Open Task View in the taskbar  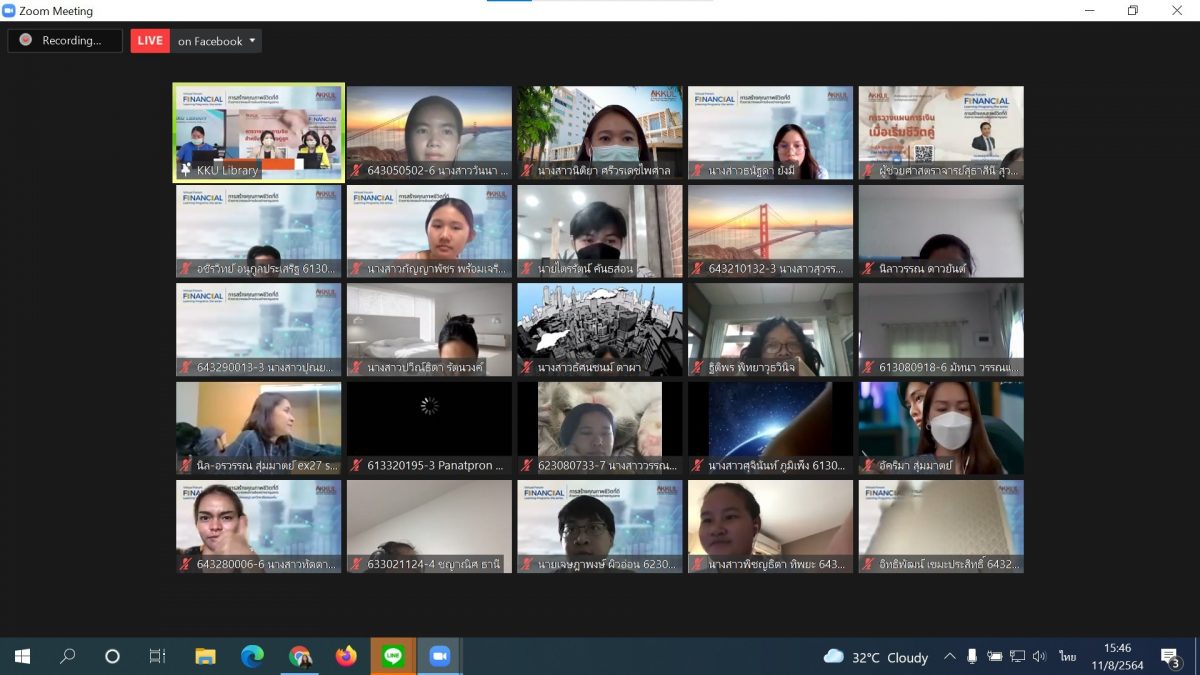point(157,656)
